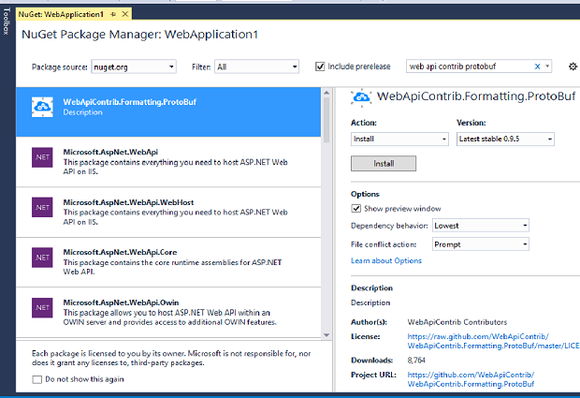Open the Toolbox side panel
Screen dimensions: 580x398
click(6, 21)
